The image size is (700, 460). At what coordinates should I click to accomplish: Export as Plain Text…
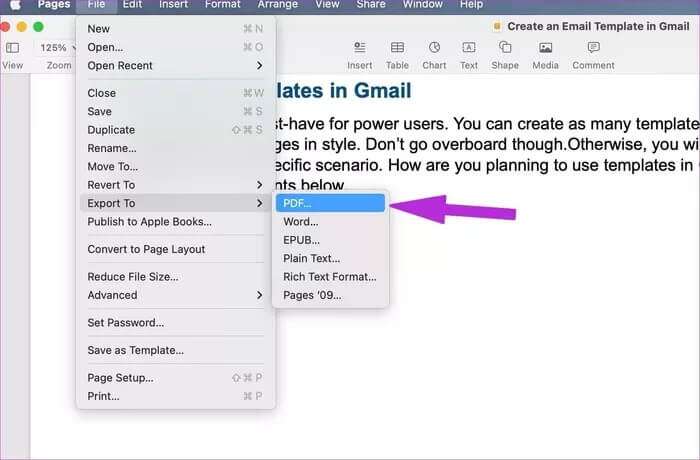tap(330, 259)
